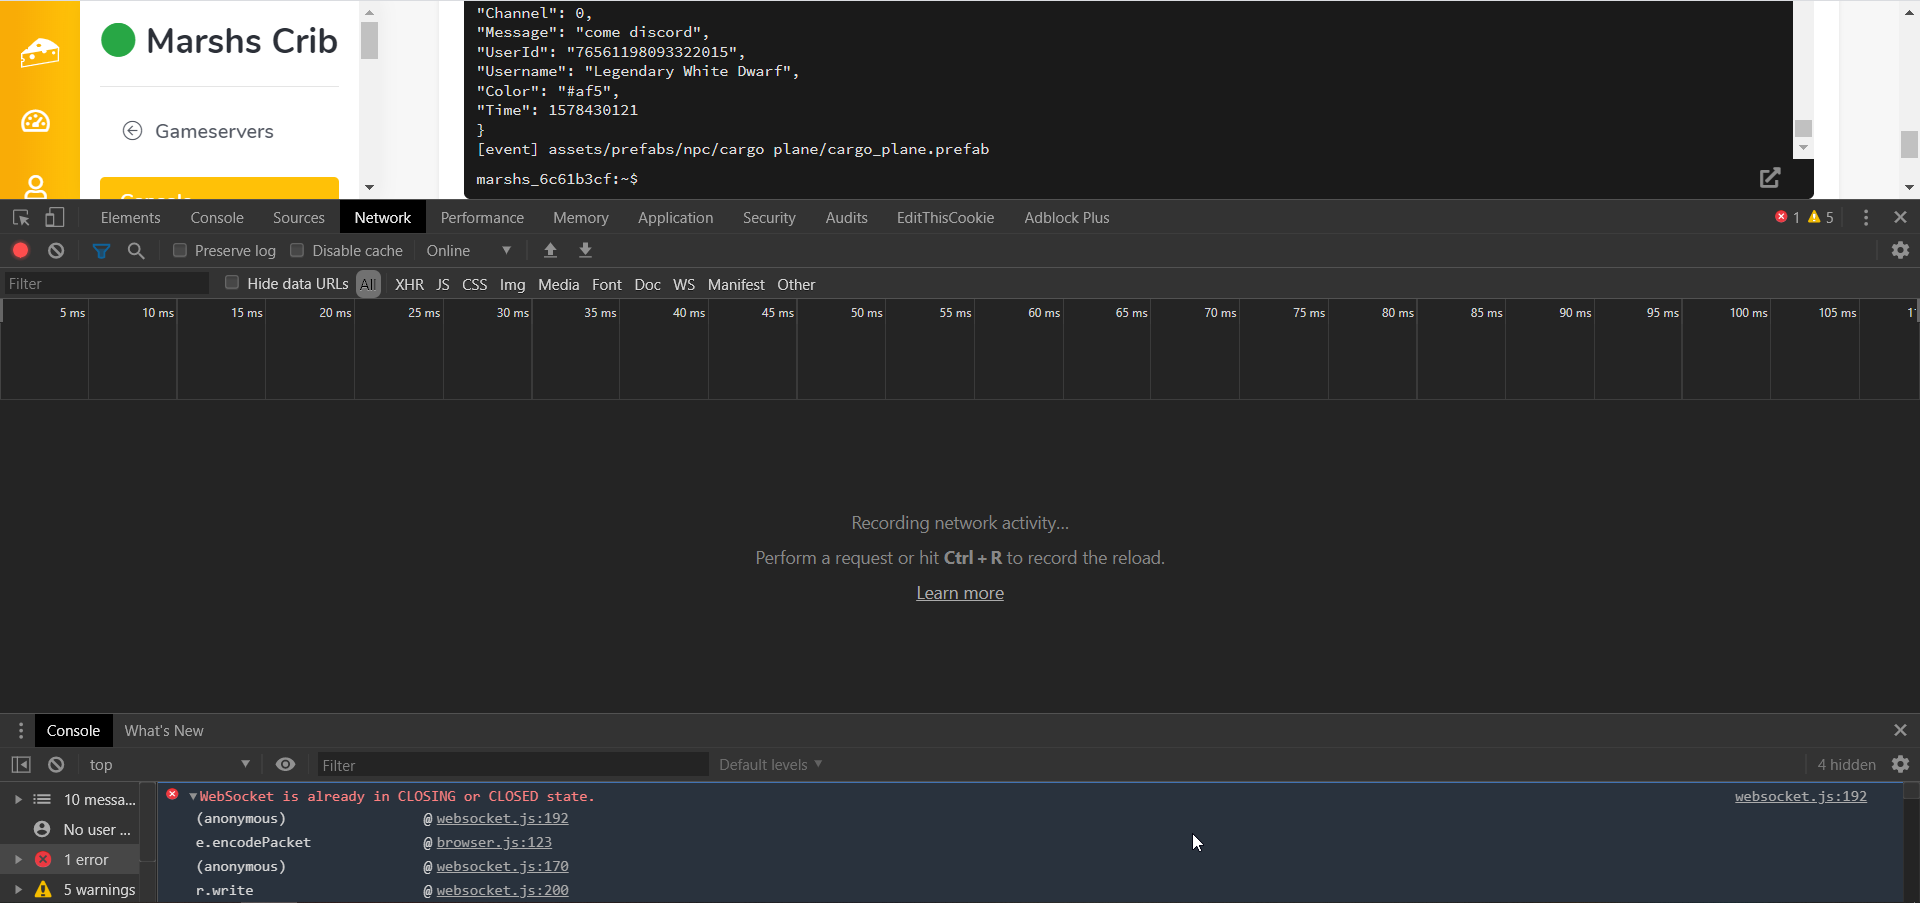The height and width of the screenshot is (903, 1920).
Task: Open the What's New drawer tab
Action: click(x=164, y=731)
